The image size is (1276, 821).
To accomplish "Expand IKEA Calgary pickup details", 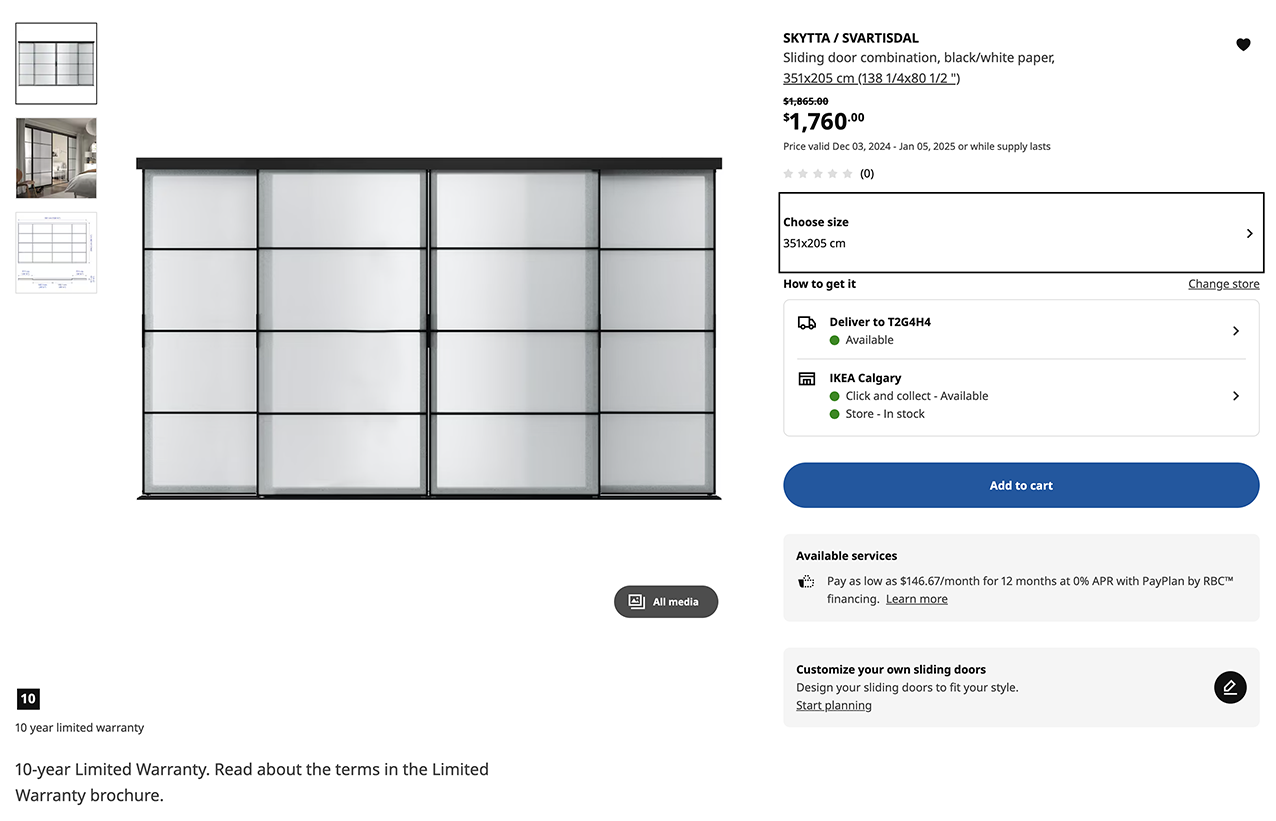I will coord(1020,396).
